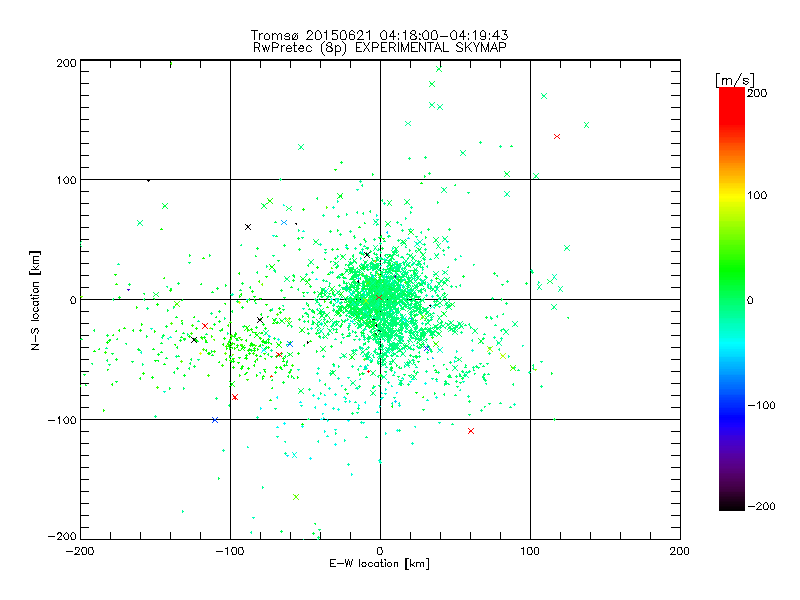Click the green X marker near E-W 138, N-S 145 km

(586, 125)
